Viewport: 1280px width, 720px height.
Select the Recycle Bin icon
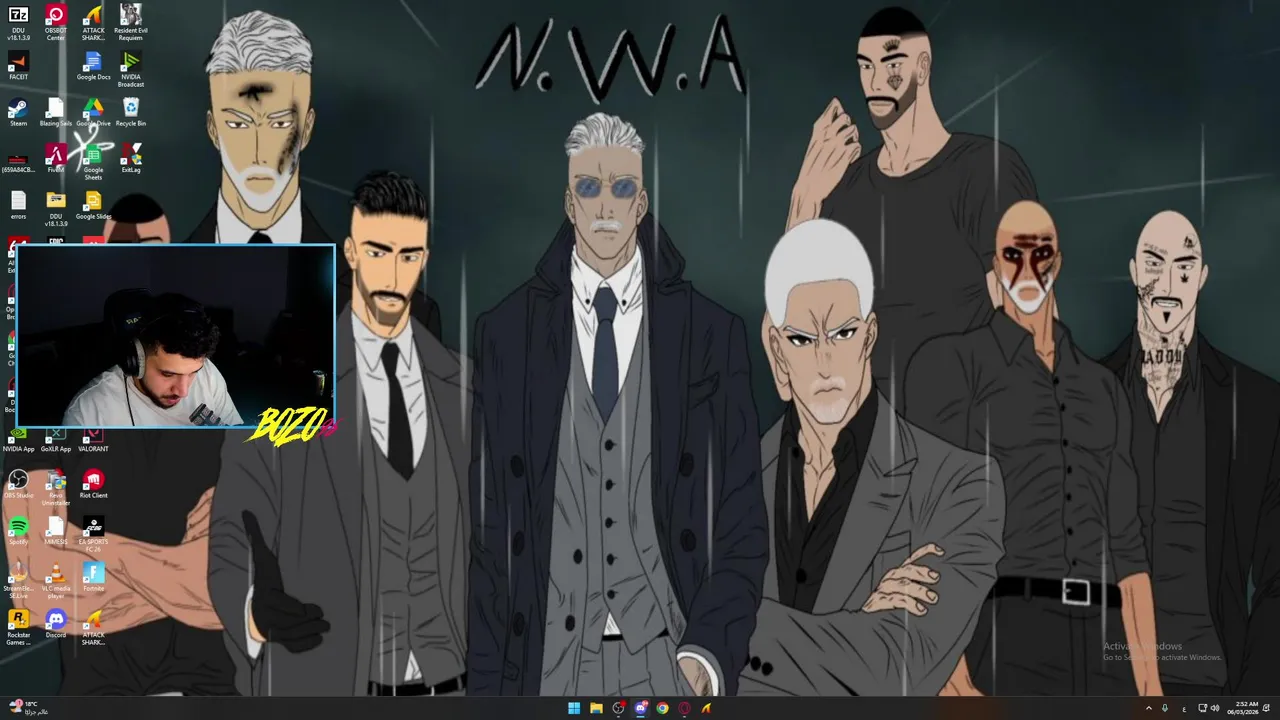click(131, 112)
